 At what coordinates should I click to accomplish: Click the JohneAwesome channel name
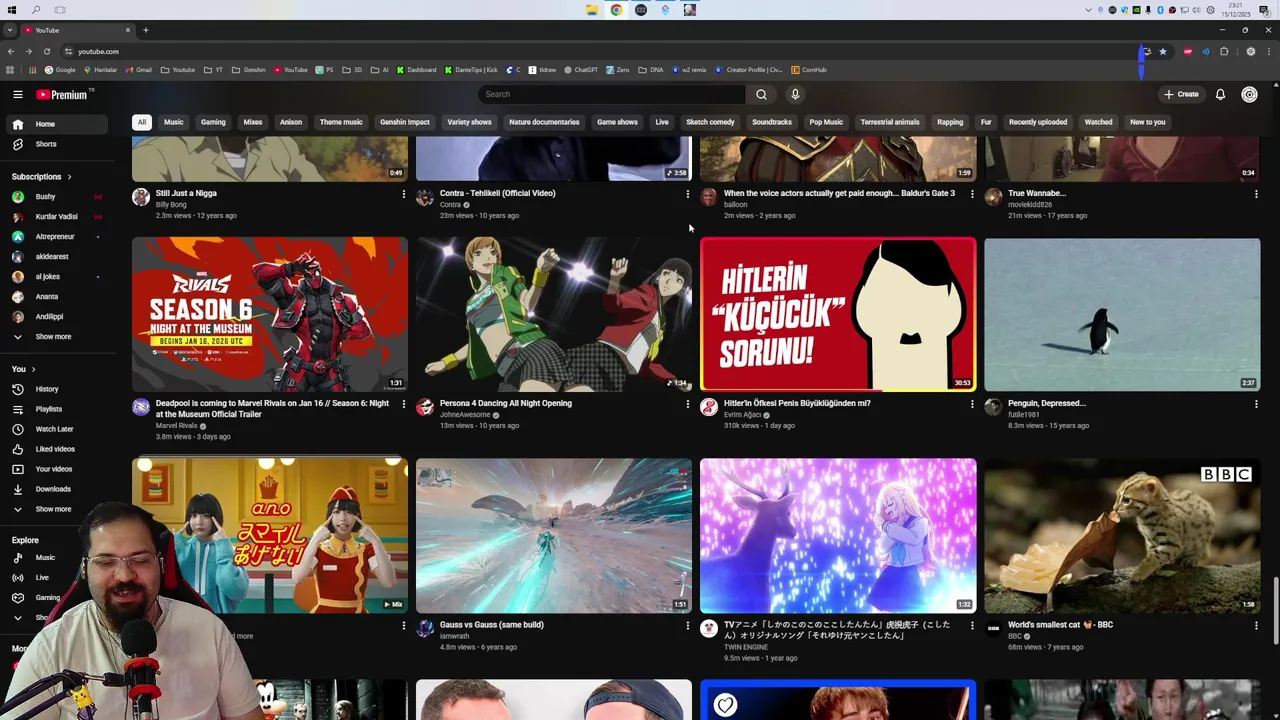pyautogui.click(x=465, y=415)
